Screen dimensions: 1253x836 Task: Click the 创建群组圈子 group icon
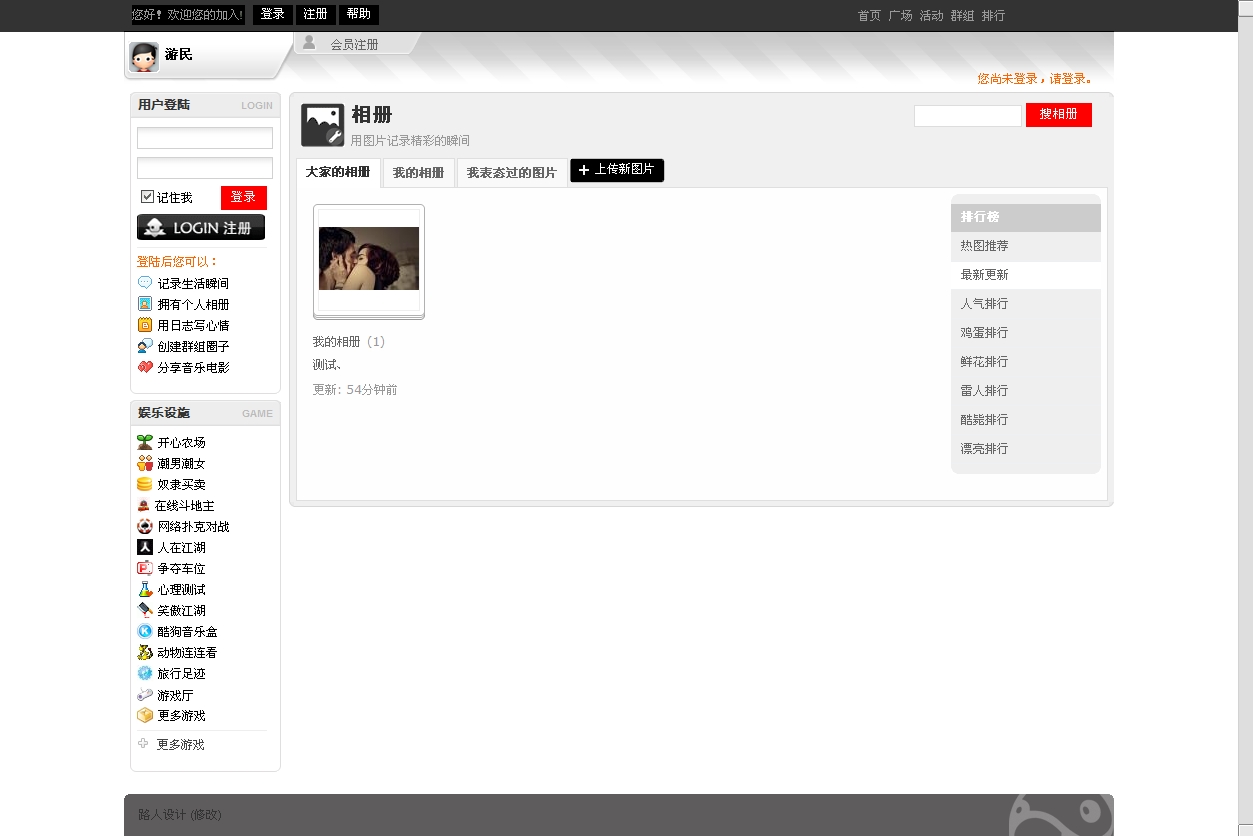coord(145,346)
